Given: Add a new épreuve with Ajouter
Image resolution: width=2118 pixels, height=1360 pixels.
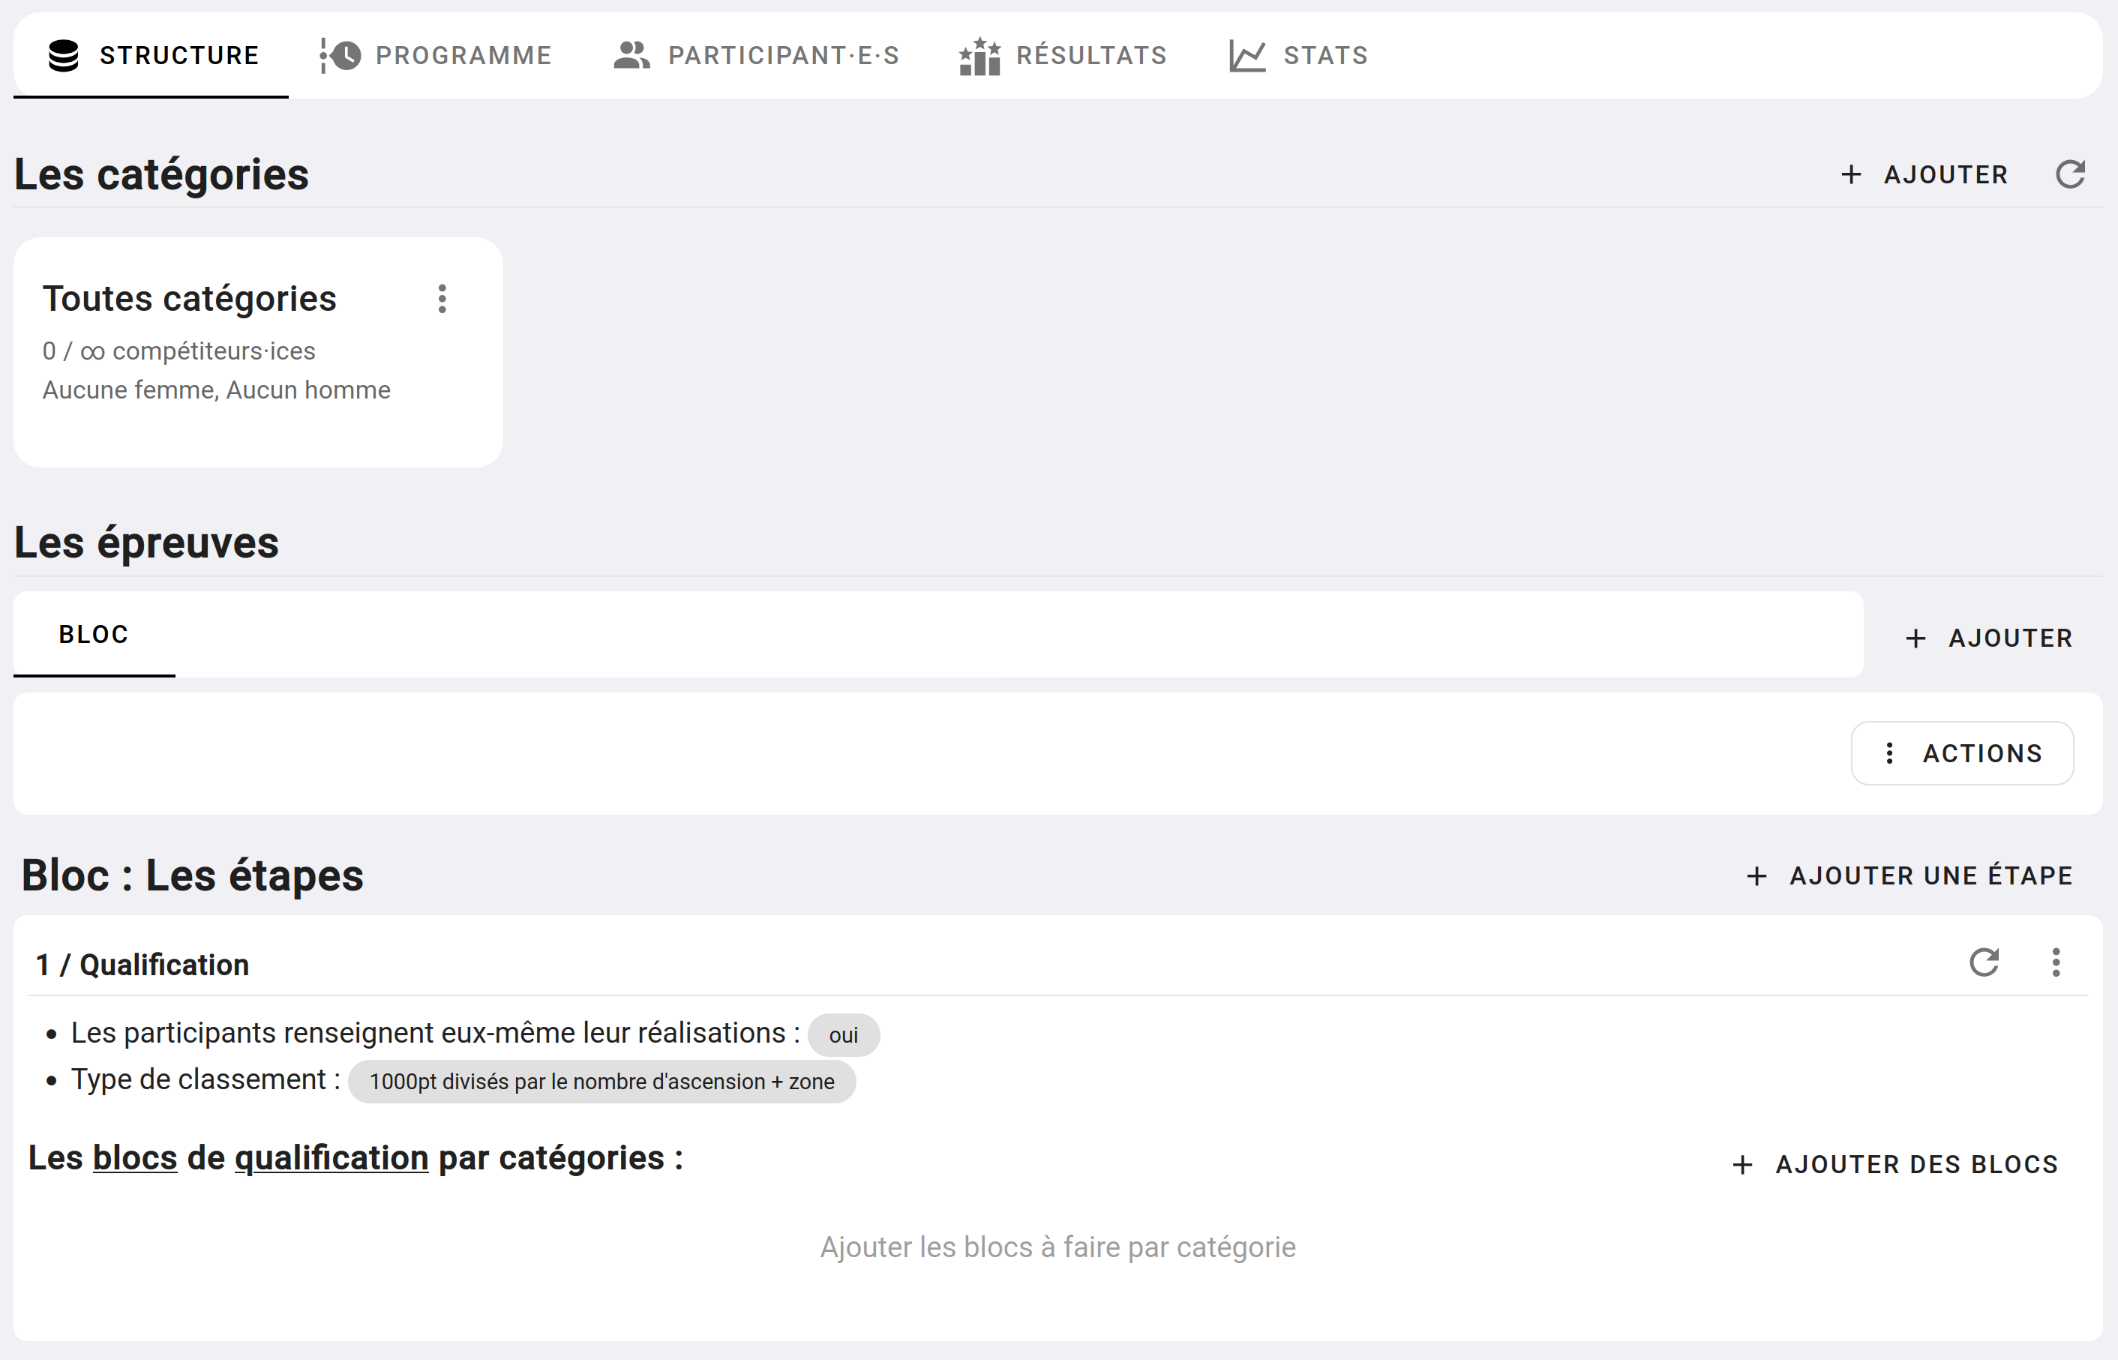Looking at the screenshot, I should click(x=1989, y=638).
